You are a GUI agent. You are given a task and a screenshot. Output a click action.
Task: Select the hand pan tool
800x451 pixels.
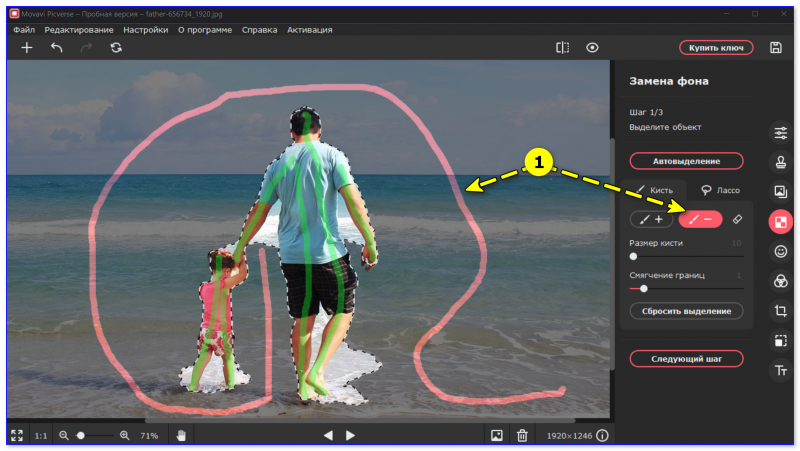(x=181, y=436)
